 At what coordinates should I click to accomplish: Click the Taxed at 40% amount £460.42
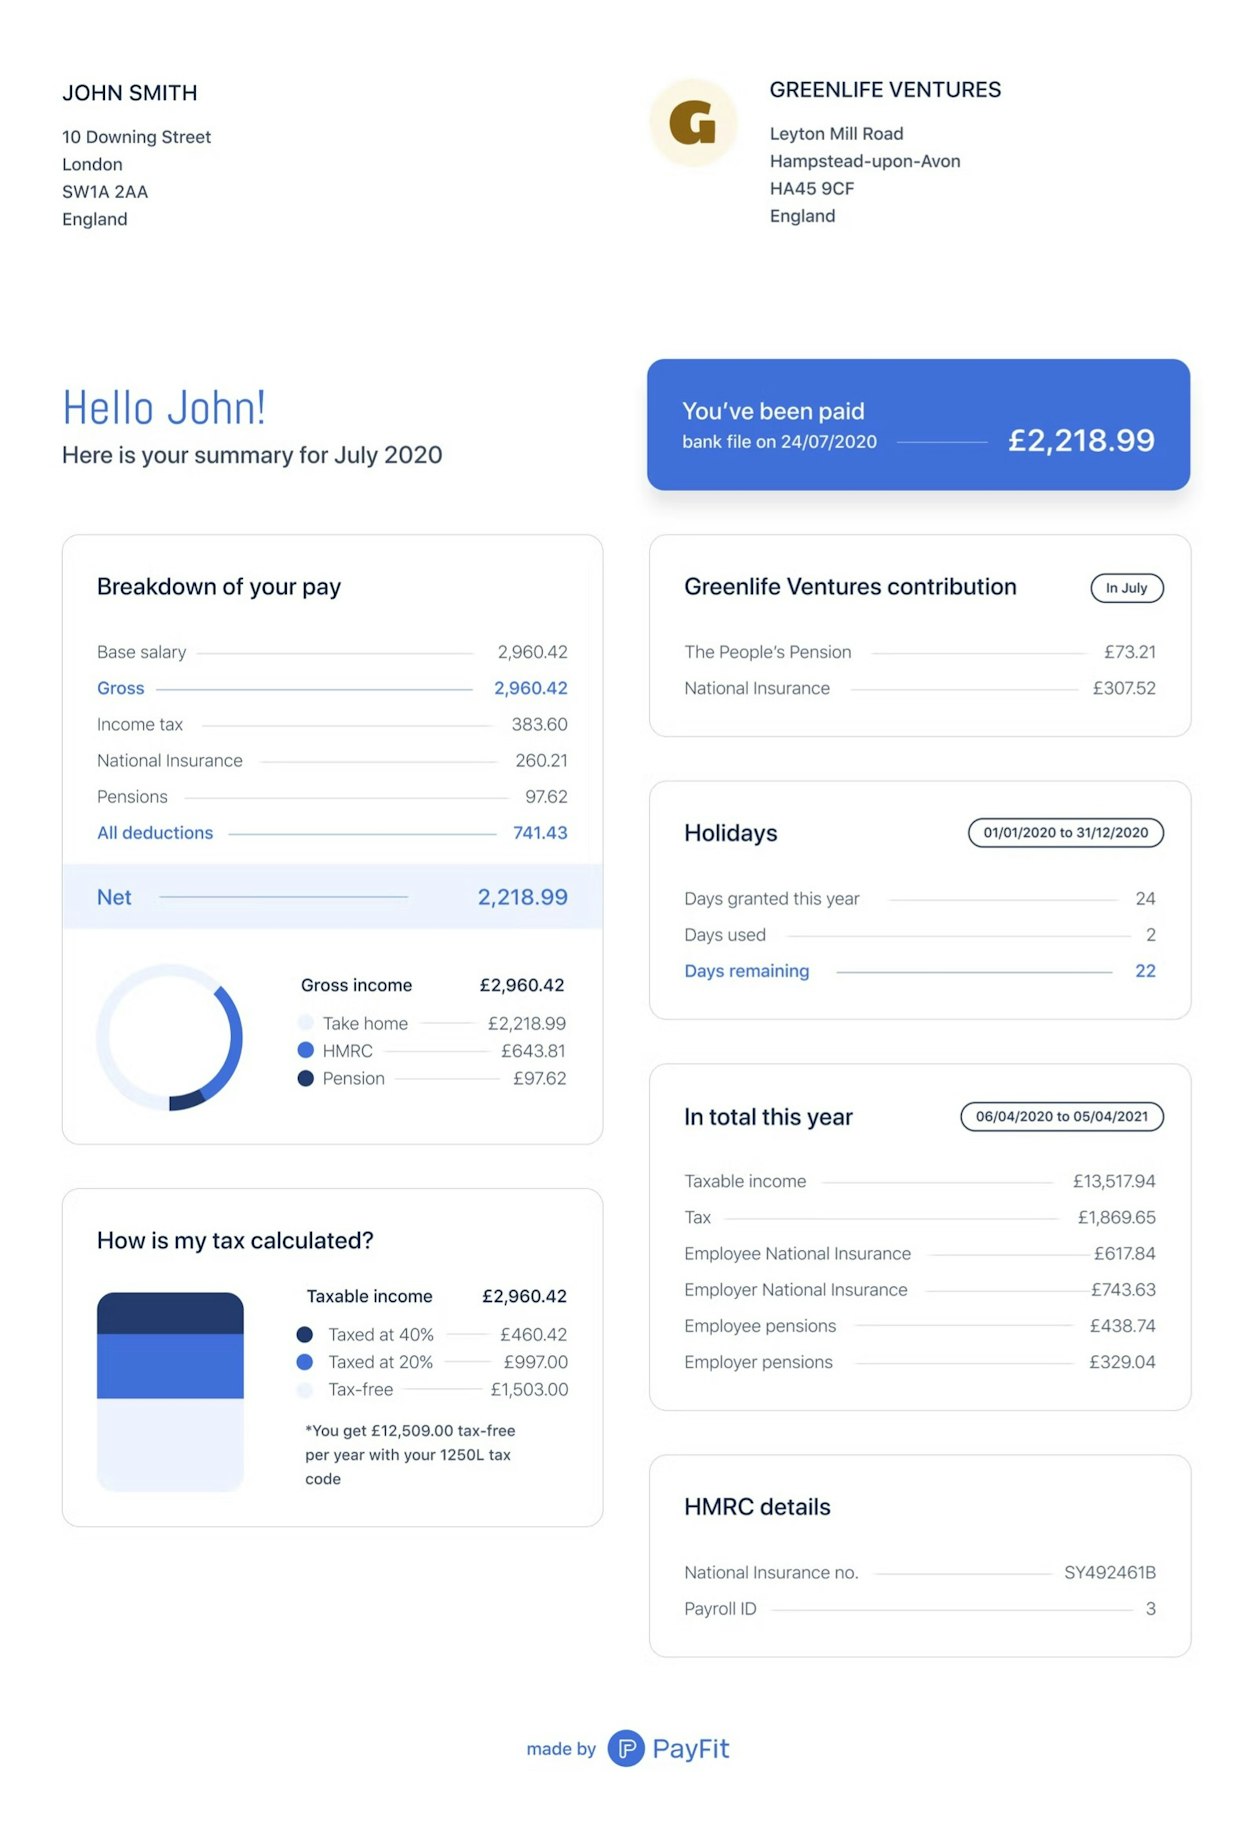[533, 1334]
